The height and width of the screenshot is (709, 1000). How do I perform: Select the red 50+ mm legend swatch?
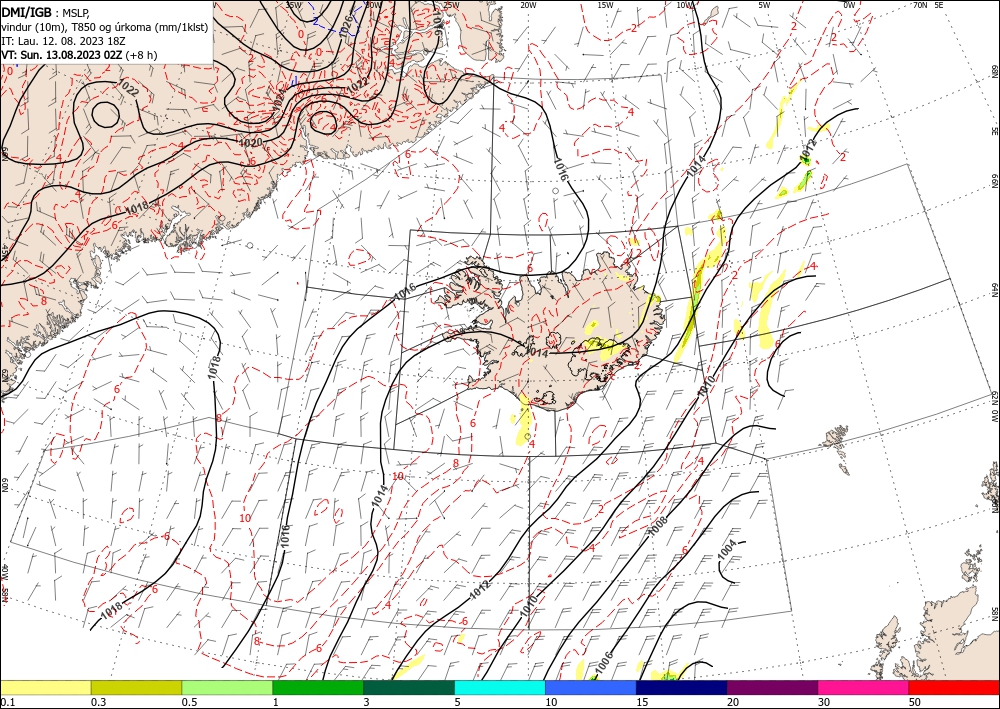[x=954, y=687]
